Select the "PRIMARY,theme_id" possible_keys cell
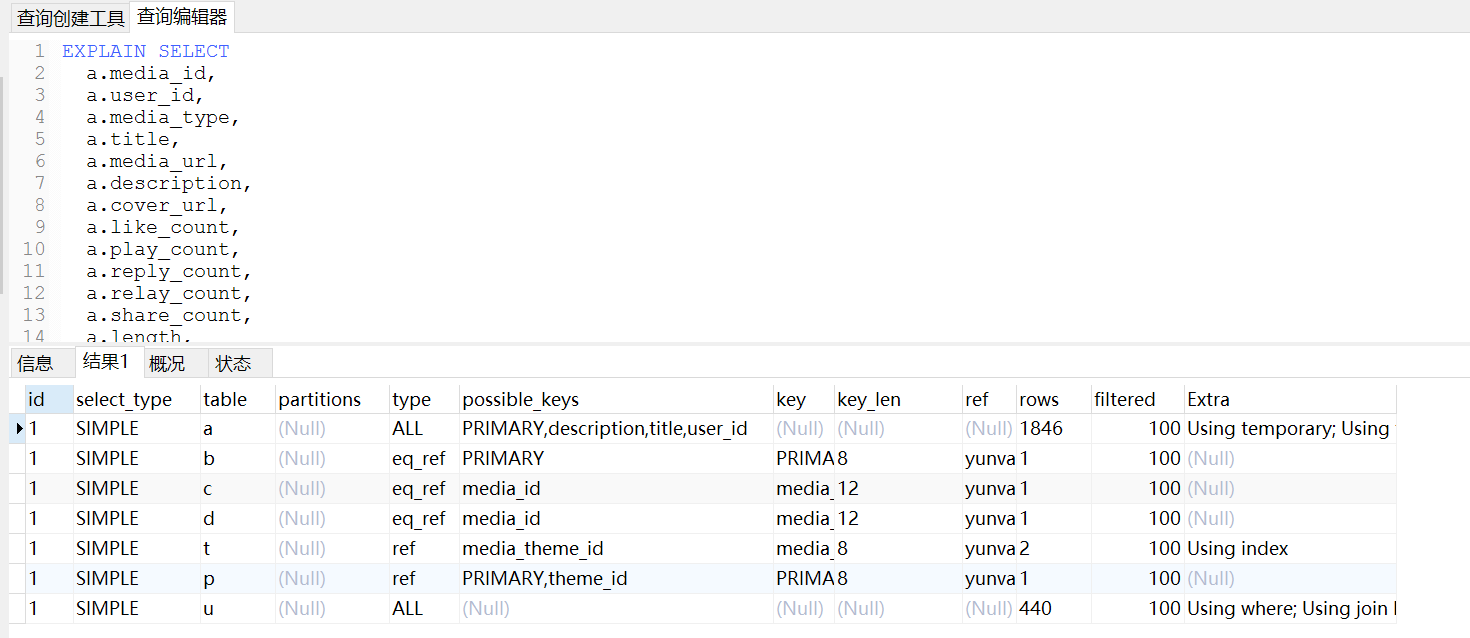The width and height of the screenshot is (1470, 638). click(x=544, y=579)
